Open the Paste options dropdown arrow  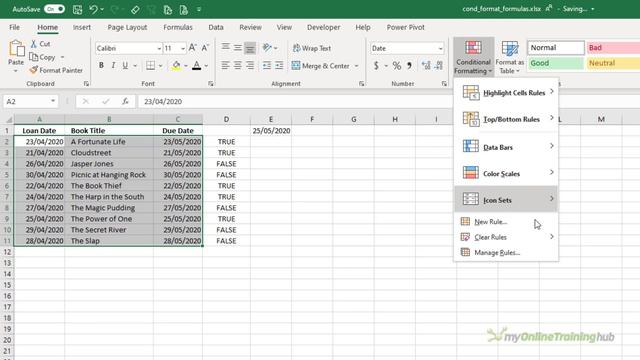click(16, 71)
